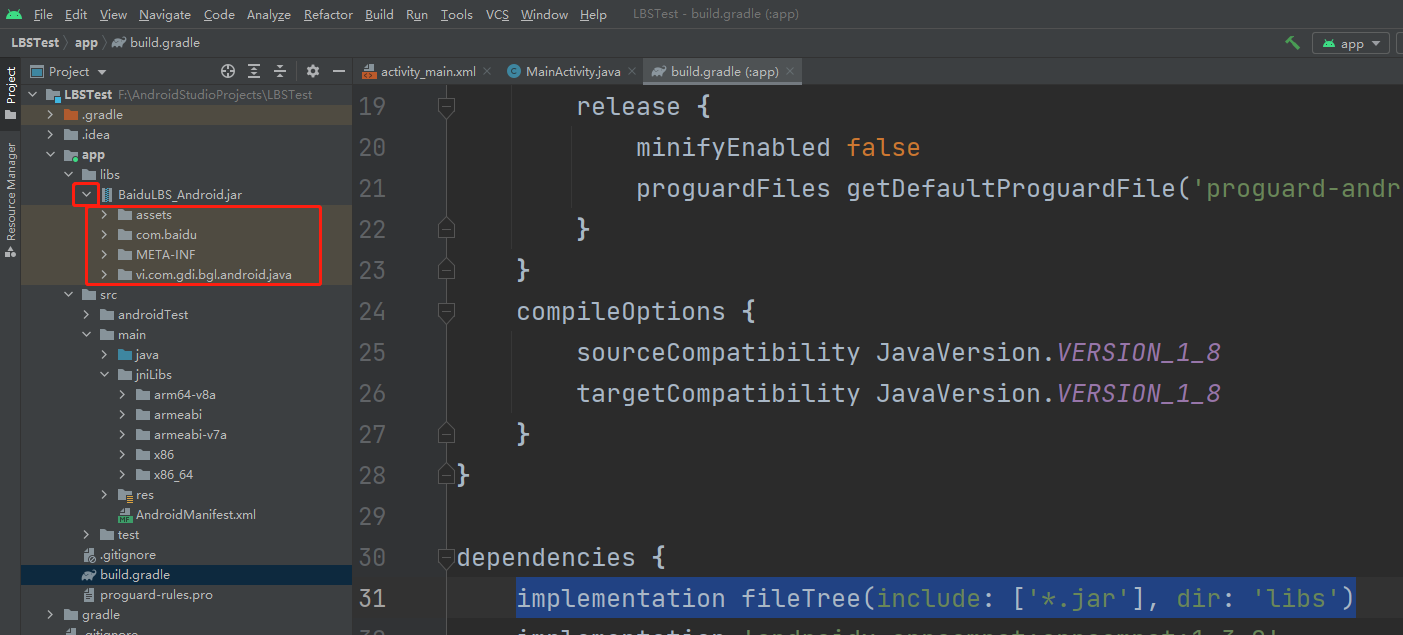
Task: Select the vi.com.gdi.bgl.android.java package row
Action: (214, 274)
